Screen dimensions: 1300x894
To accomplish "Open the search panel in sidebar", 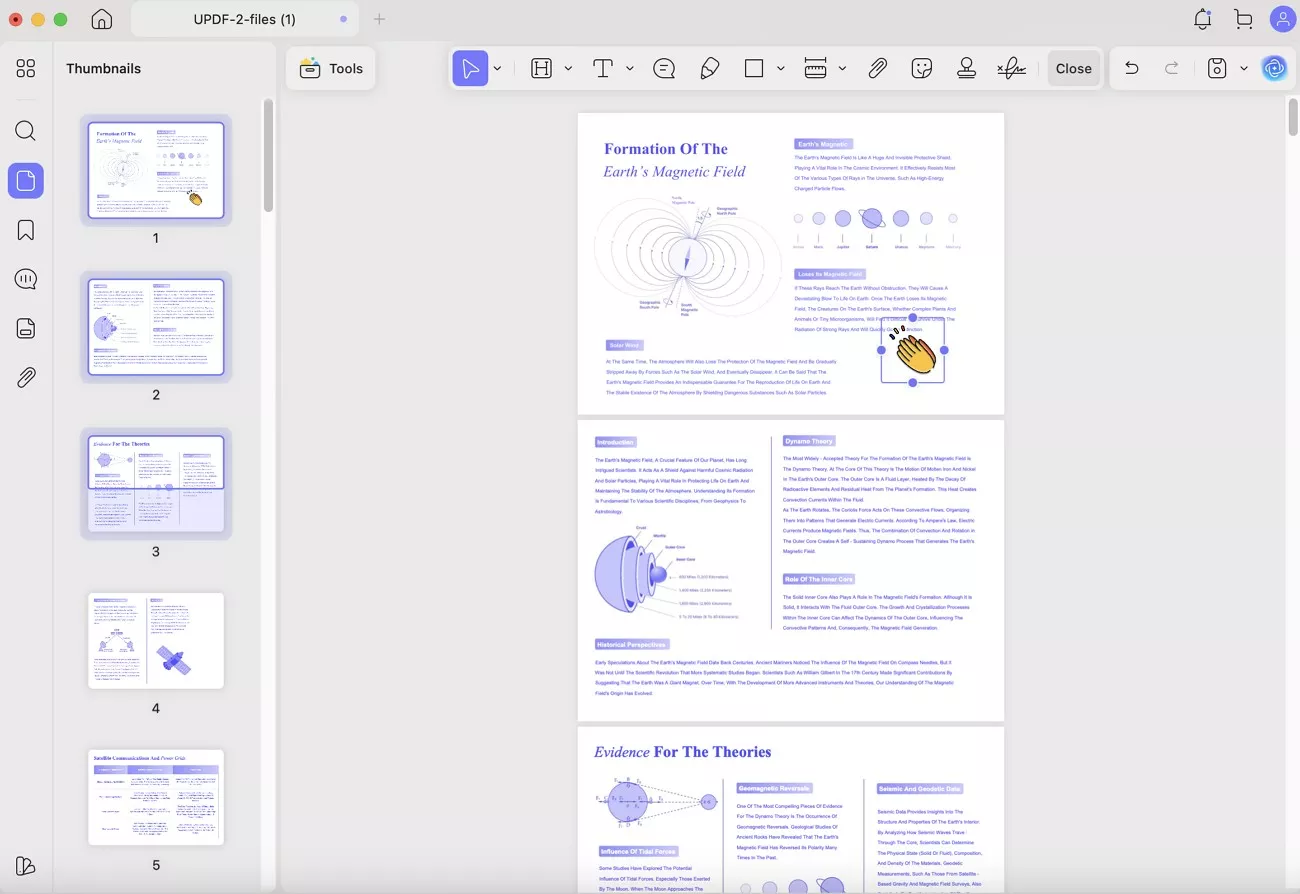I will pos(26,131).
